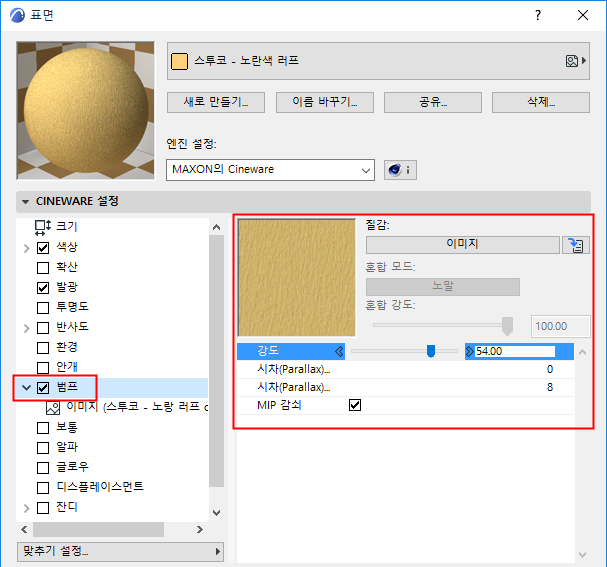The height and width of the screenshot is (567, 607).
Task: Click the surface image library icon in name bar
Action: [x=571, y=61]
